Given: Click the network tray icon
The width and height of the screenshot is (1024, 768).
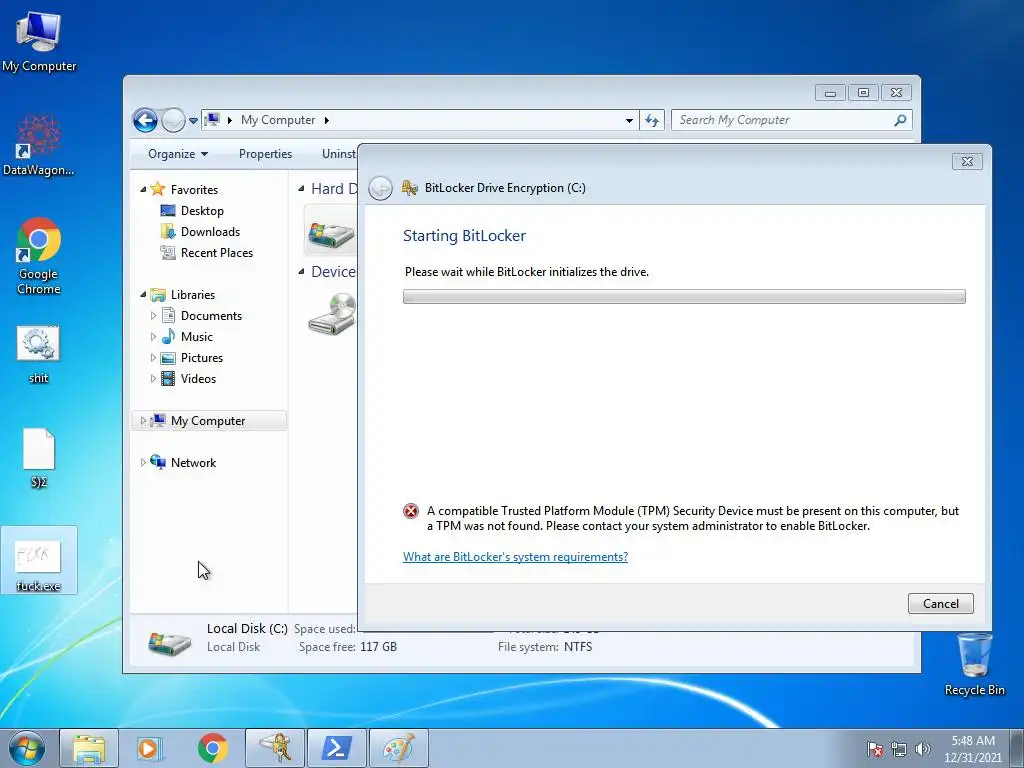Looking at the screenshot, I should tap(899, 749).
